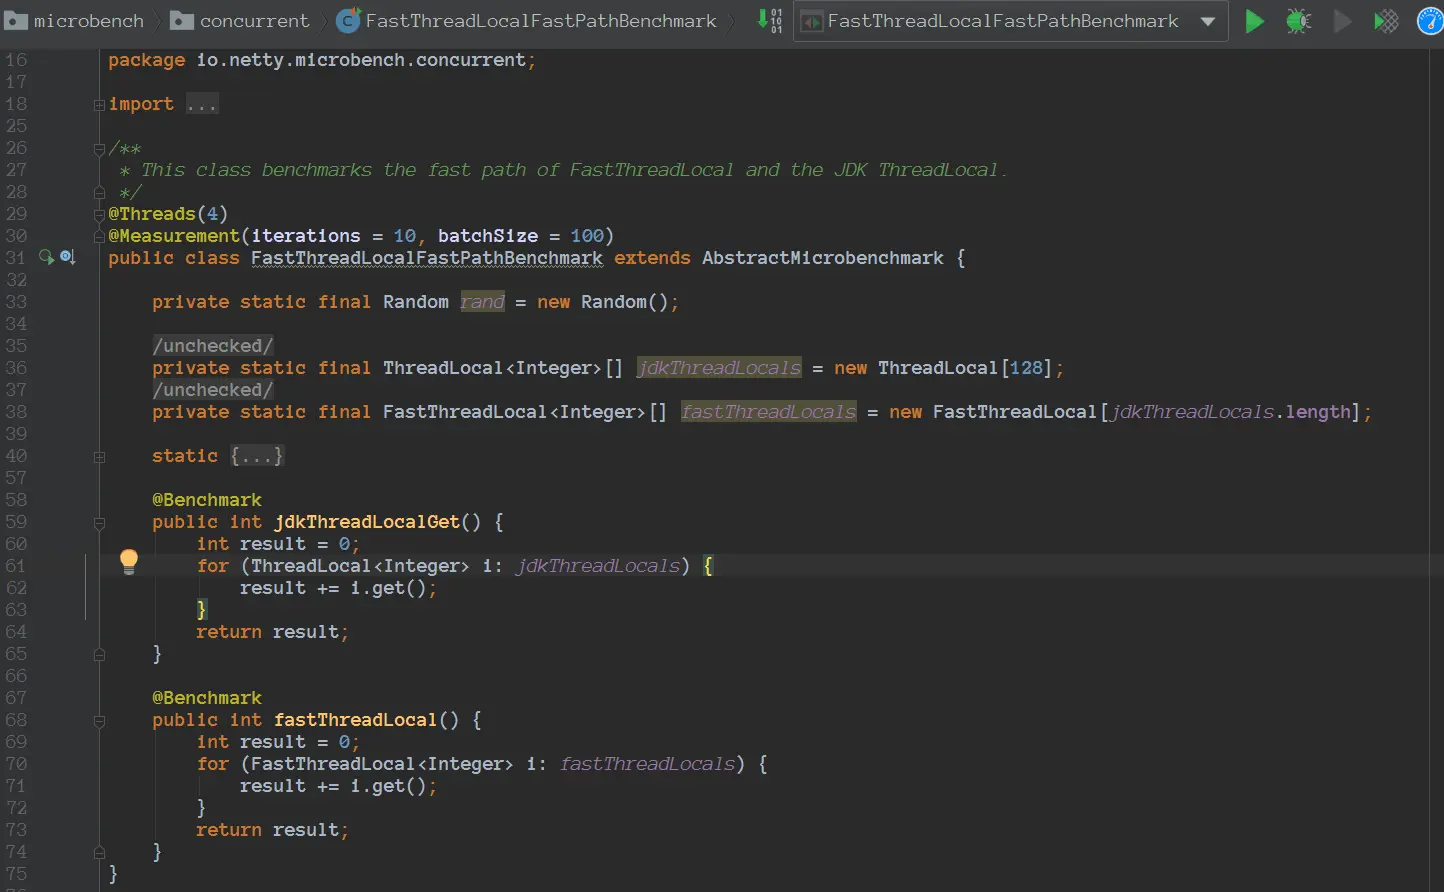The height and width of the screenshot is (892, 1444).
Task: Click the /unchecked/ folded annotation on line 35
Action: (213, 346)
